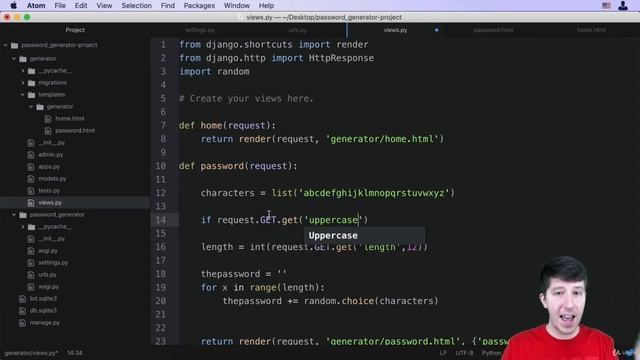
Task: Click the 'for x in range(length):' line
Action: point(262,288)
